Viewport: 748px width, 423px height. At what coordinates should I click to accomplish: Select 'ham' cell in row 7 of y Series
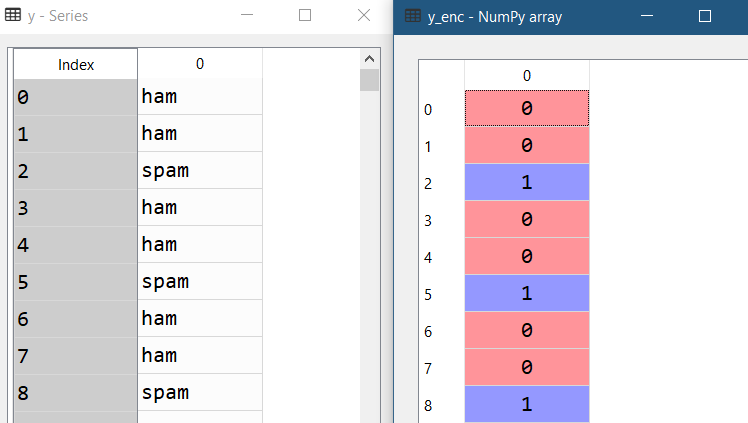click(x=200, y=355)
